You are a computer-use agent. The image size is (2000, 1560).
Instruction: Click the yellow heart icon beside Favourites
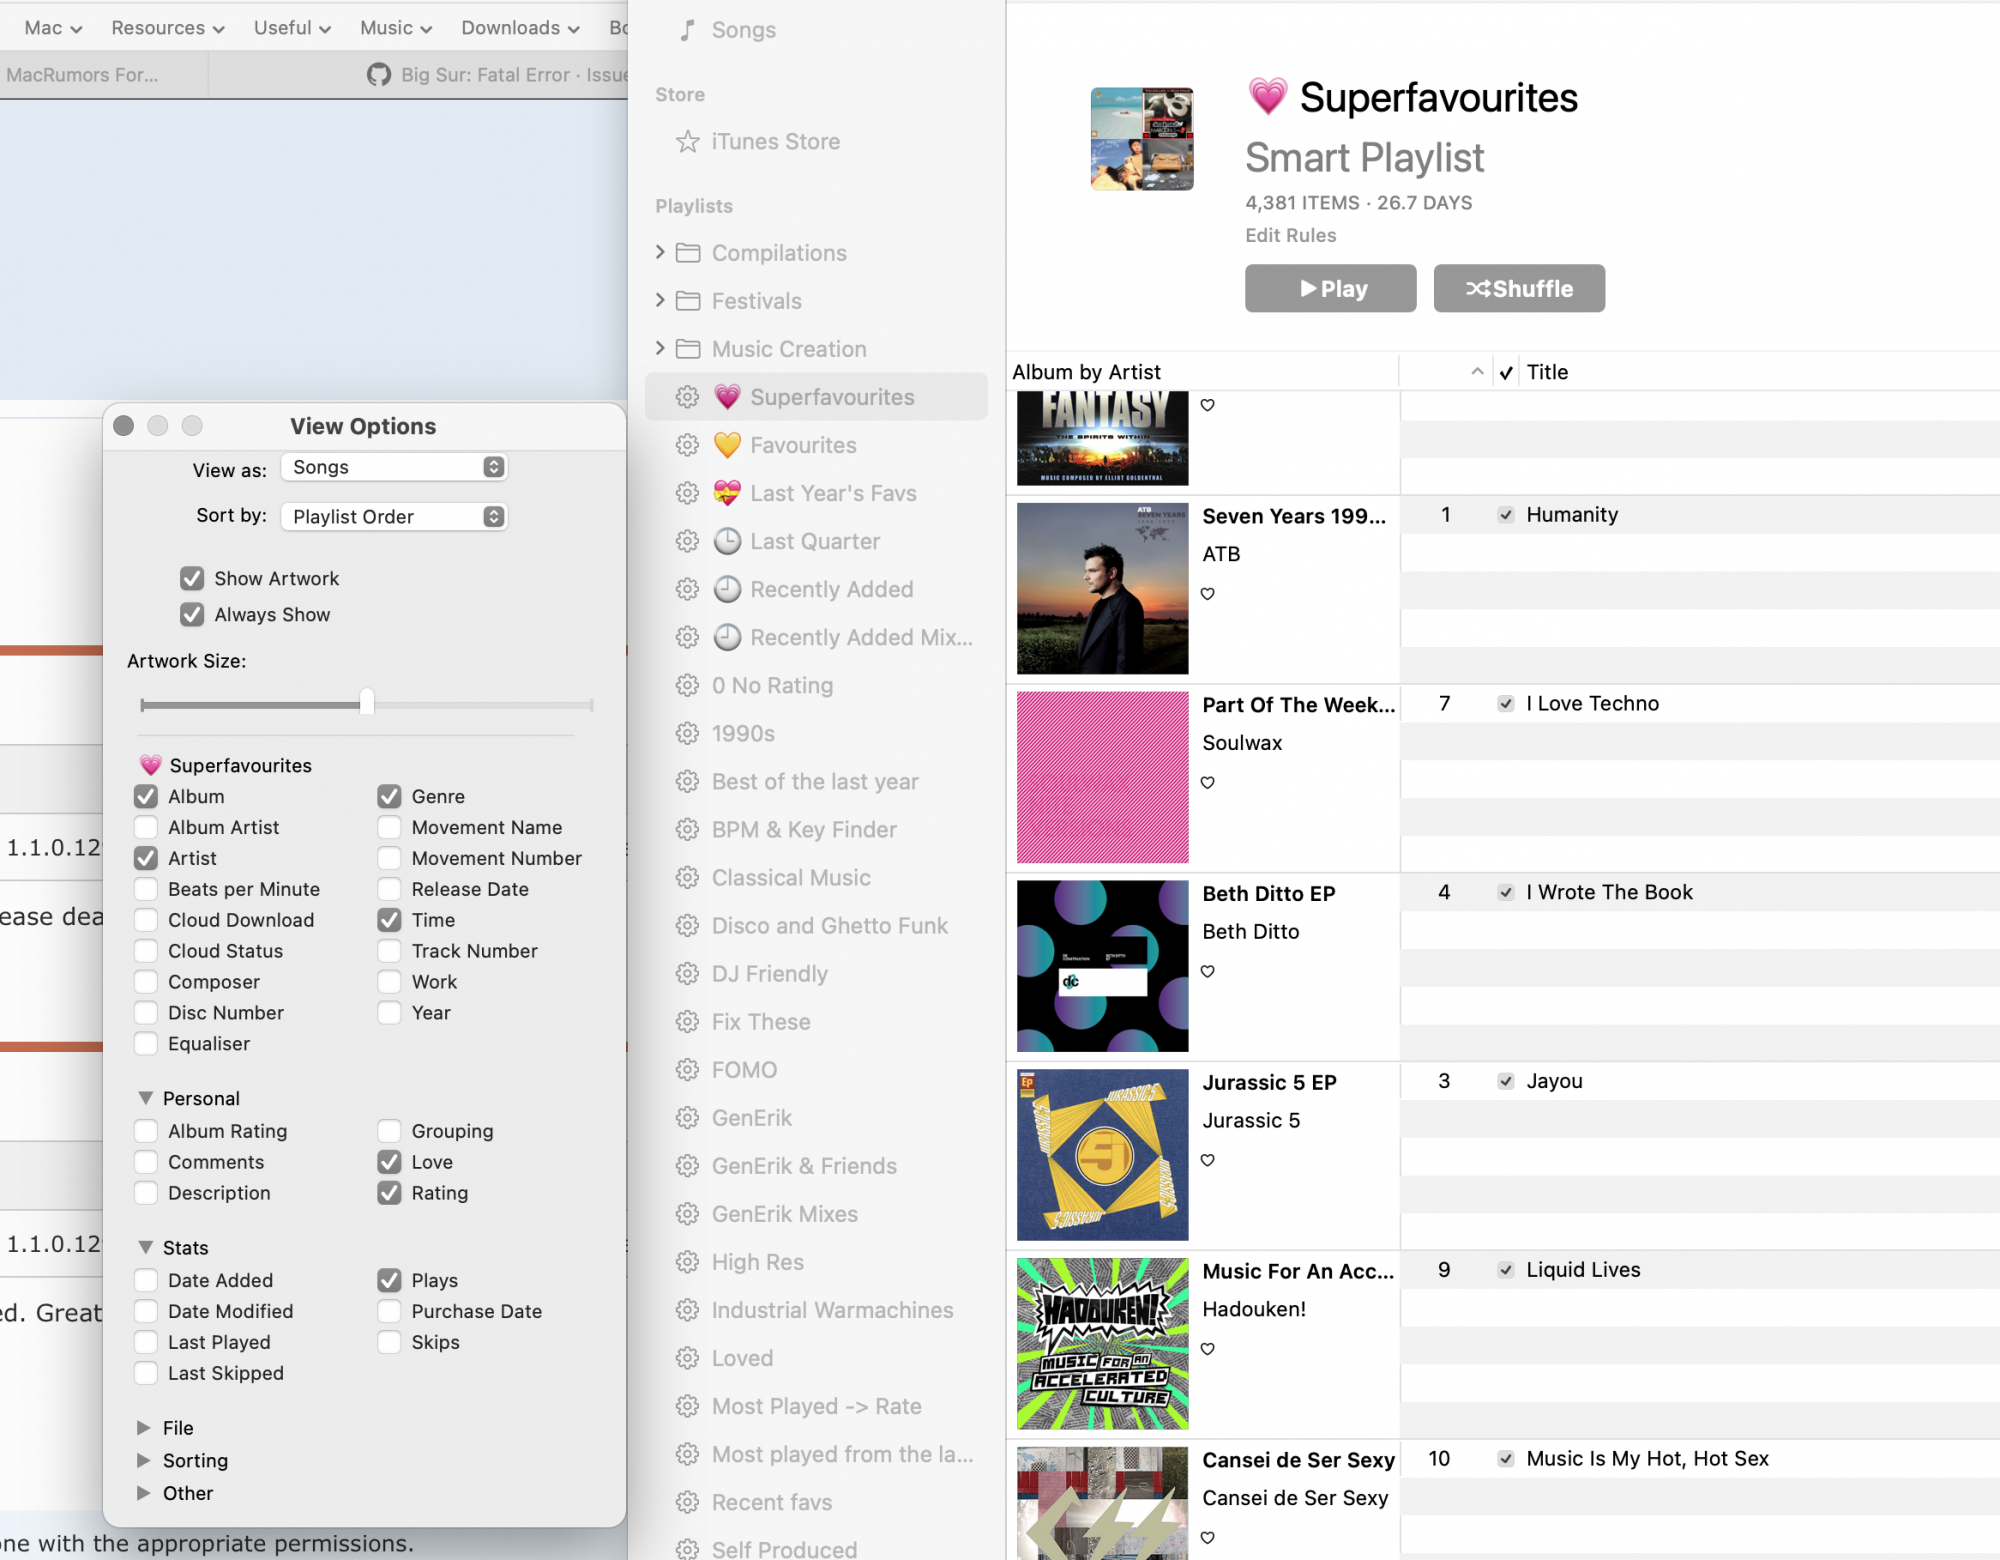(727, 445)
